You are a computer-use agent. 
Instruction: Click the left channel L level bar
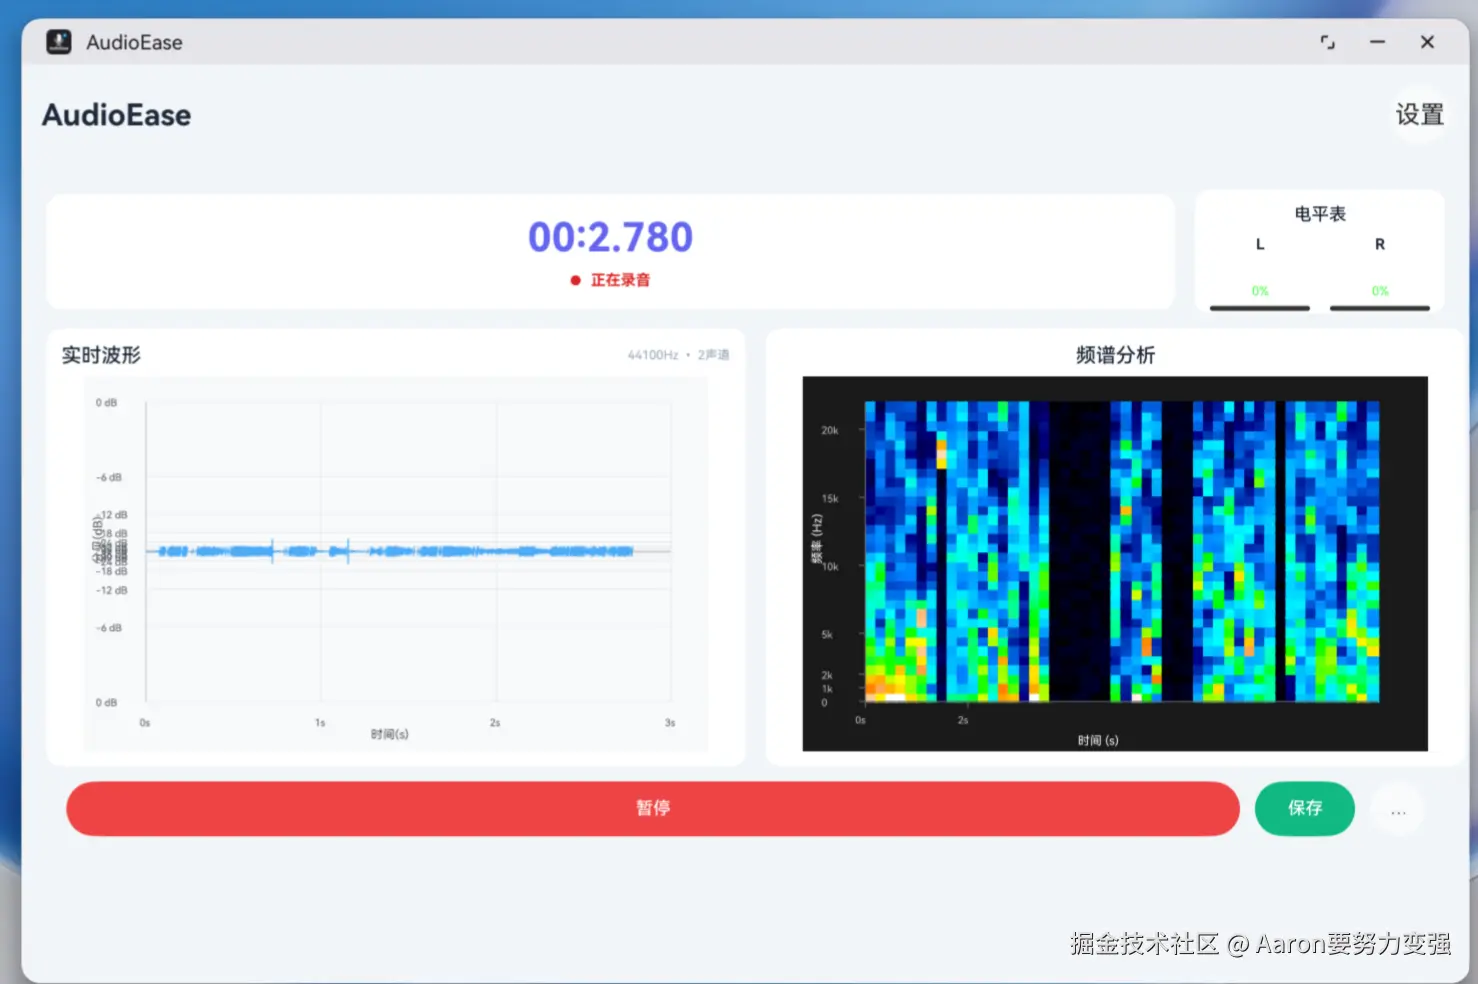1260,308
